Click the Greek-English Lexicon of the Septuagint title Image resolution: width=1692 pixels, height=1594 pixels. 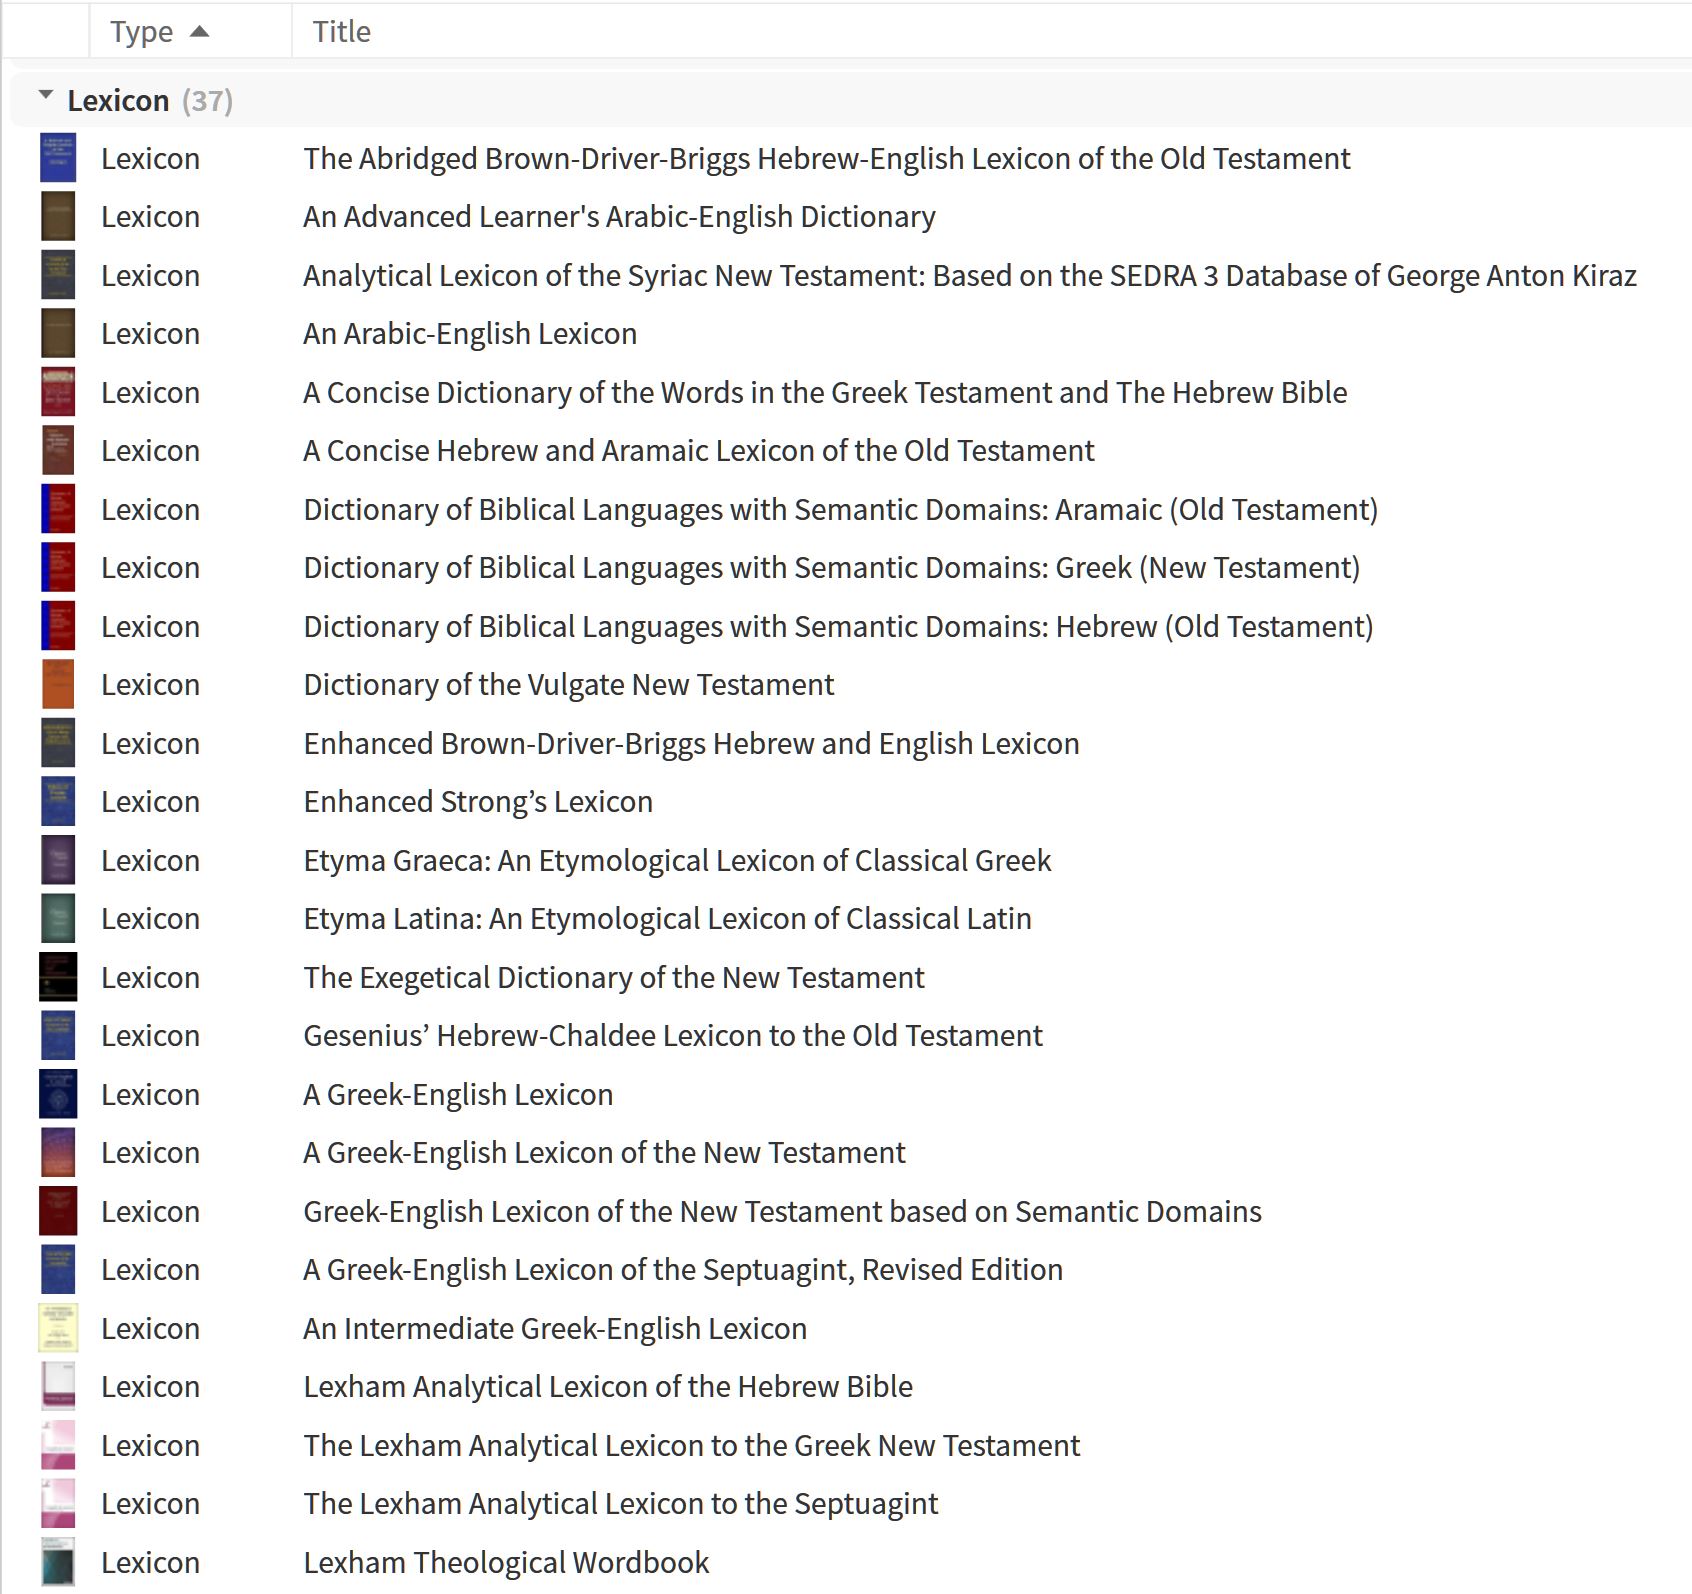tap(683, 1269)
